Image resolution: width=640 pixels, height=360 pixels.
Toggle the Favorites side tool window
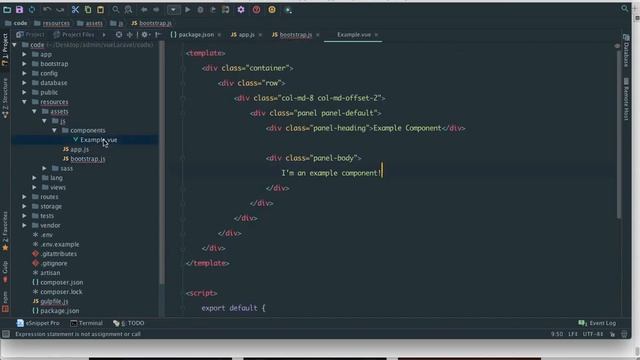point(5,231)
